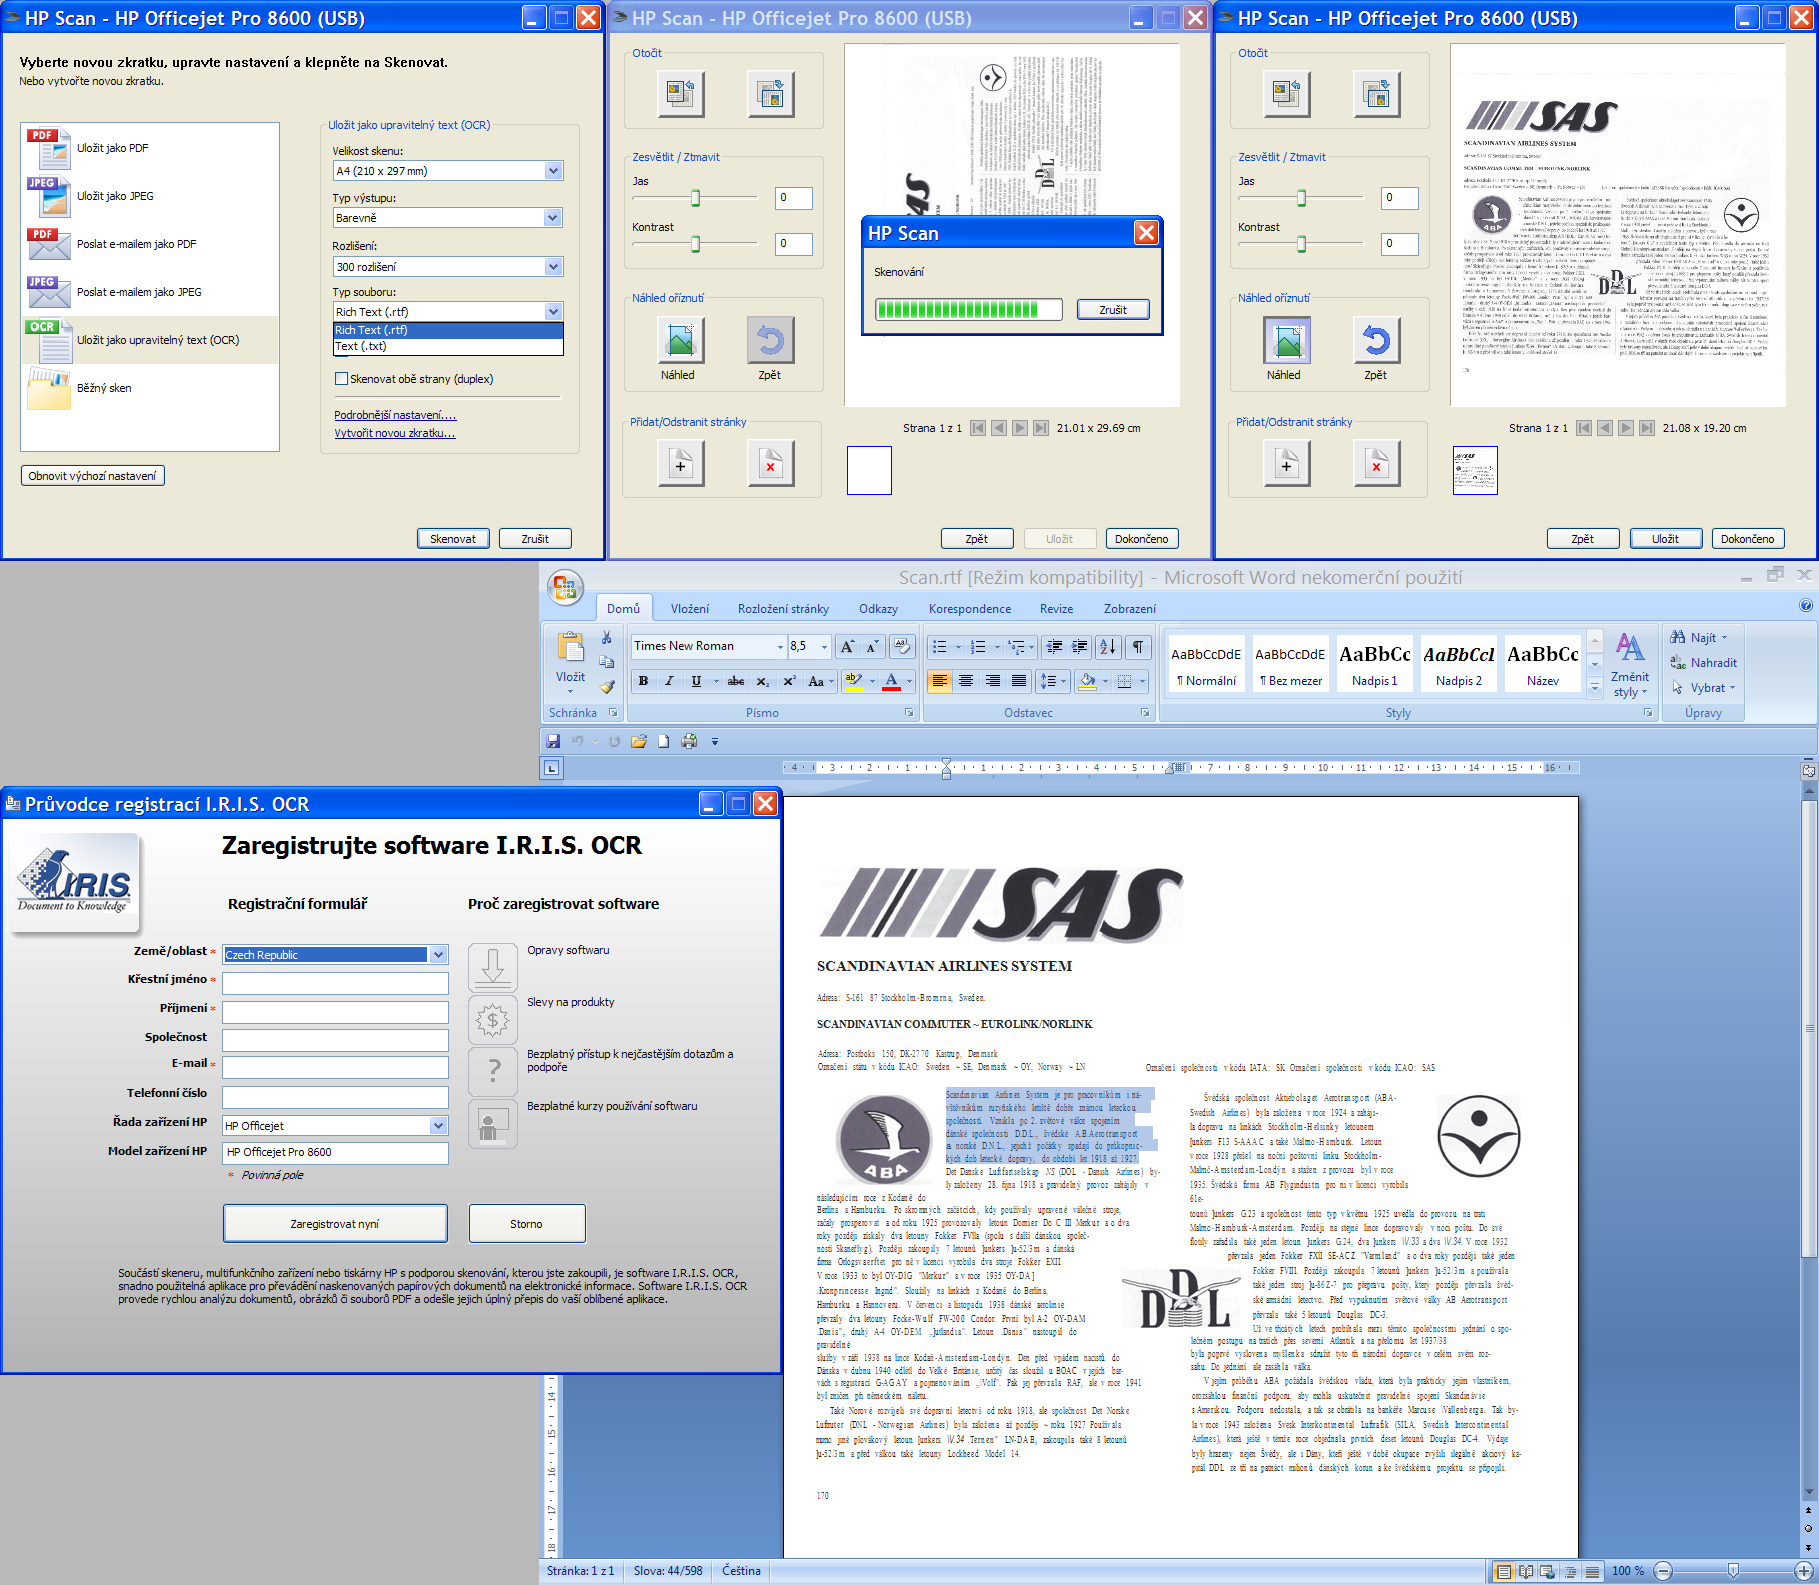Screen dimensions: 1819x1585
Task: Click Křestní jméno input field
Action: [335, 983]
